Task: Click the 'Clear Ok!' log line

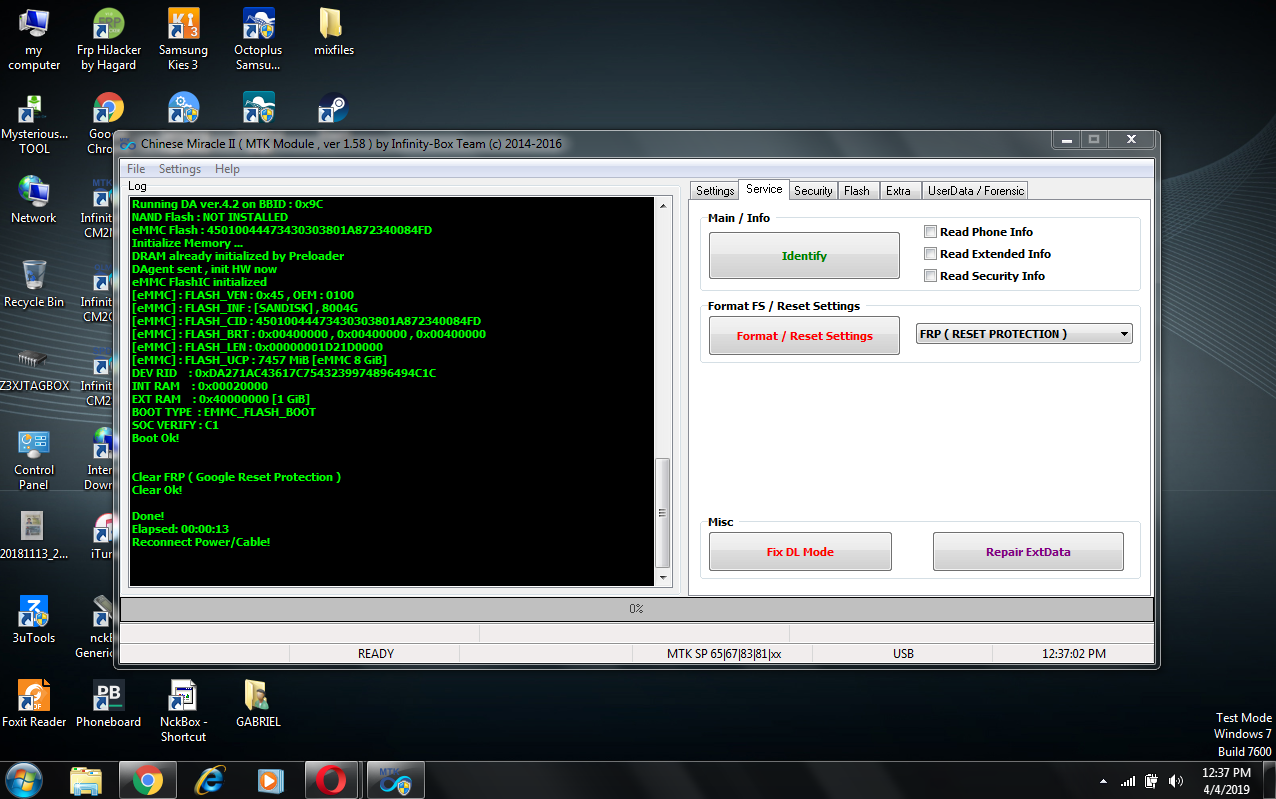Action: (157, 490)
